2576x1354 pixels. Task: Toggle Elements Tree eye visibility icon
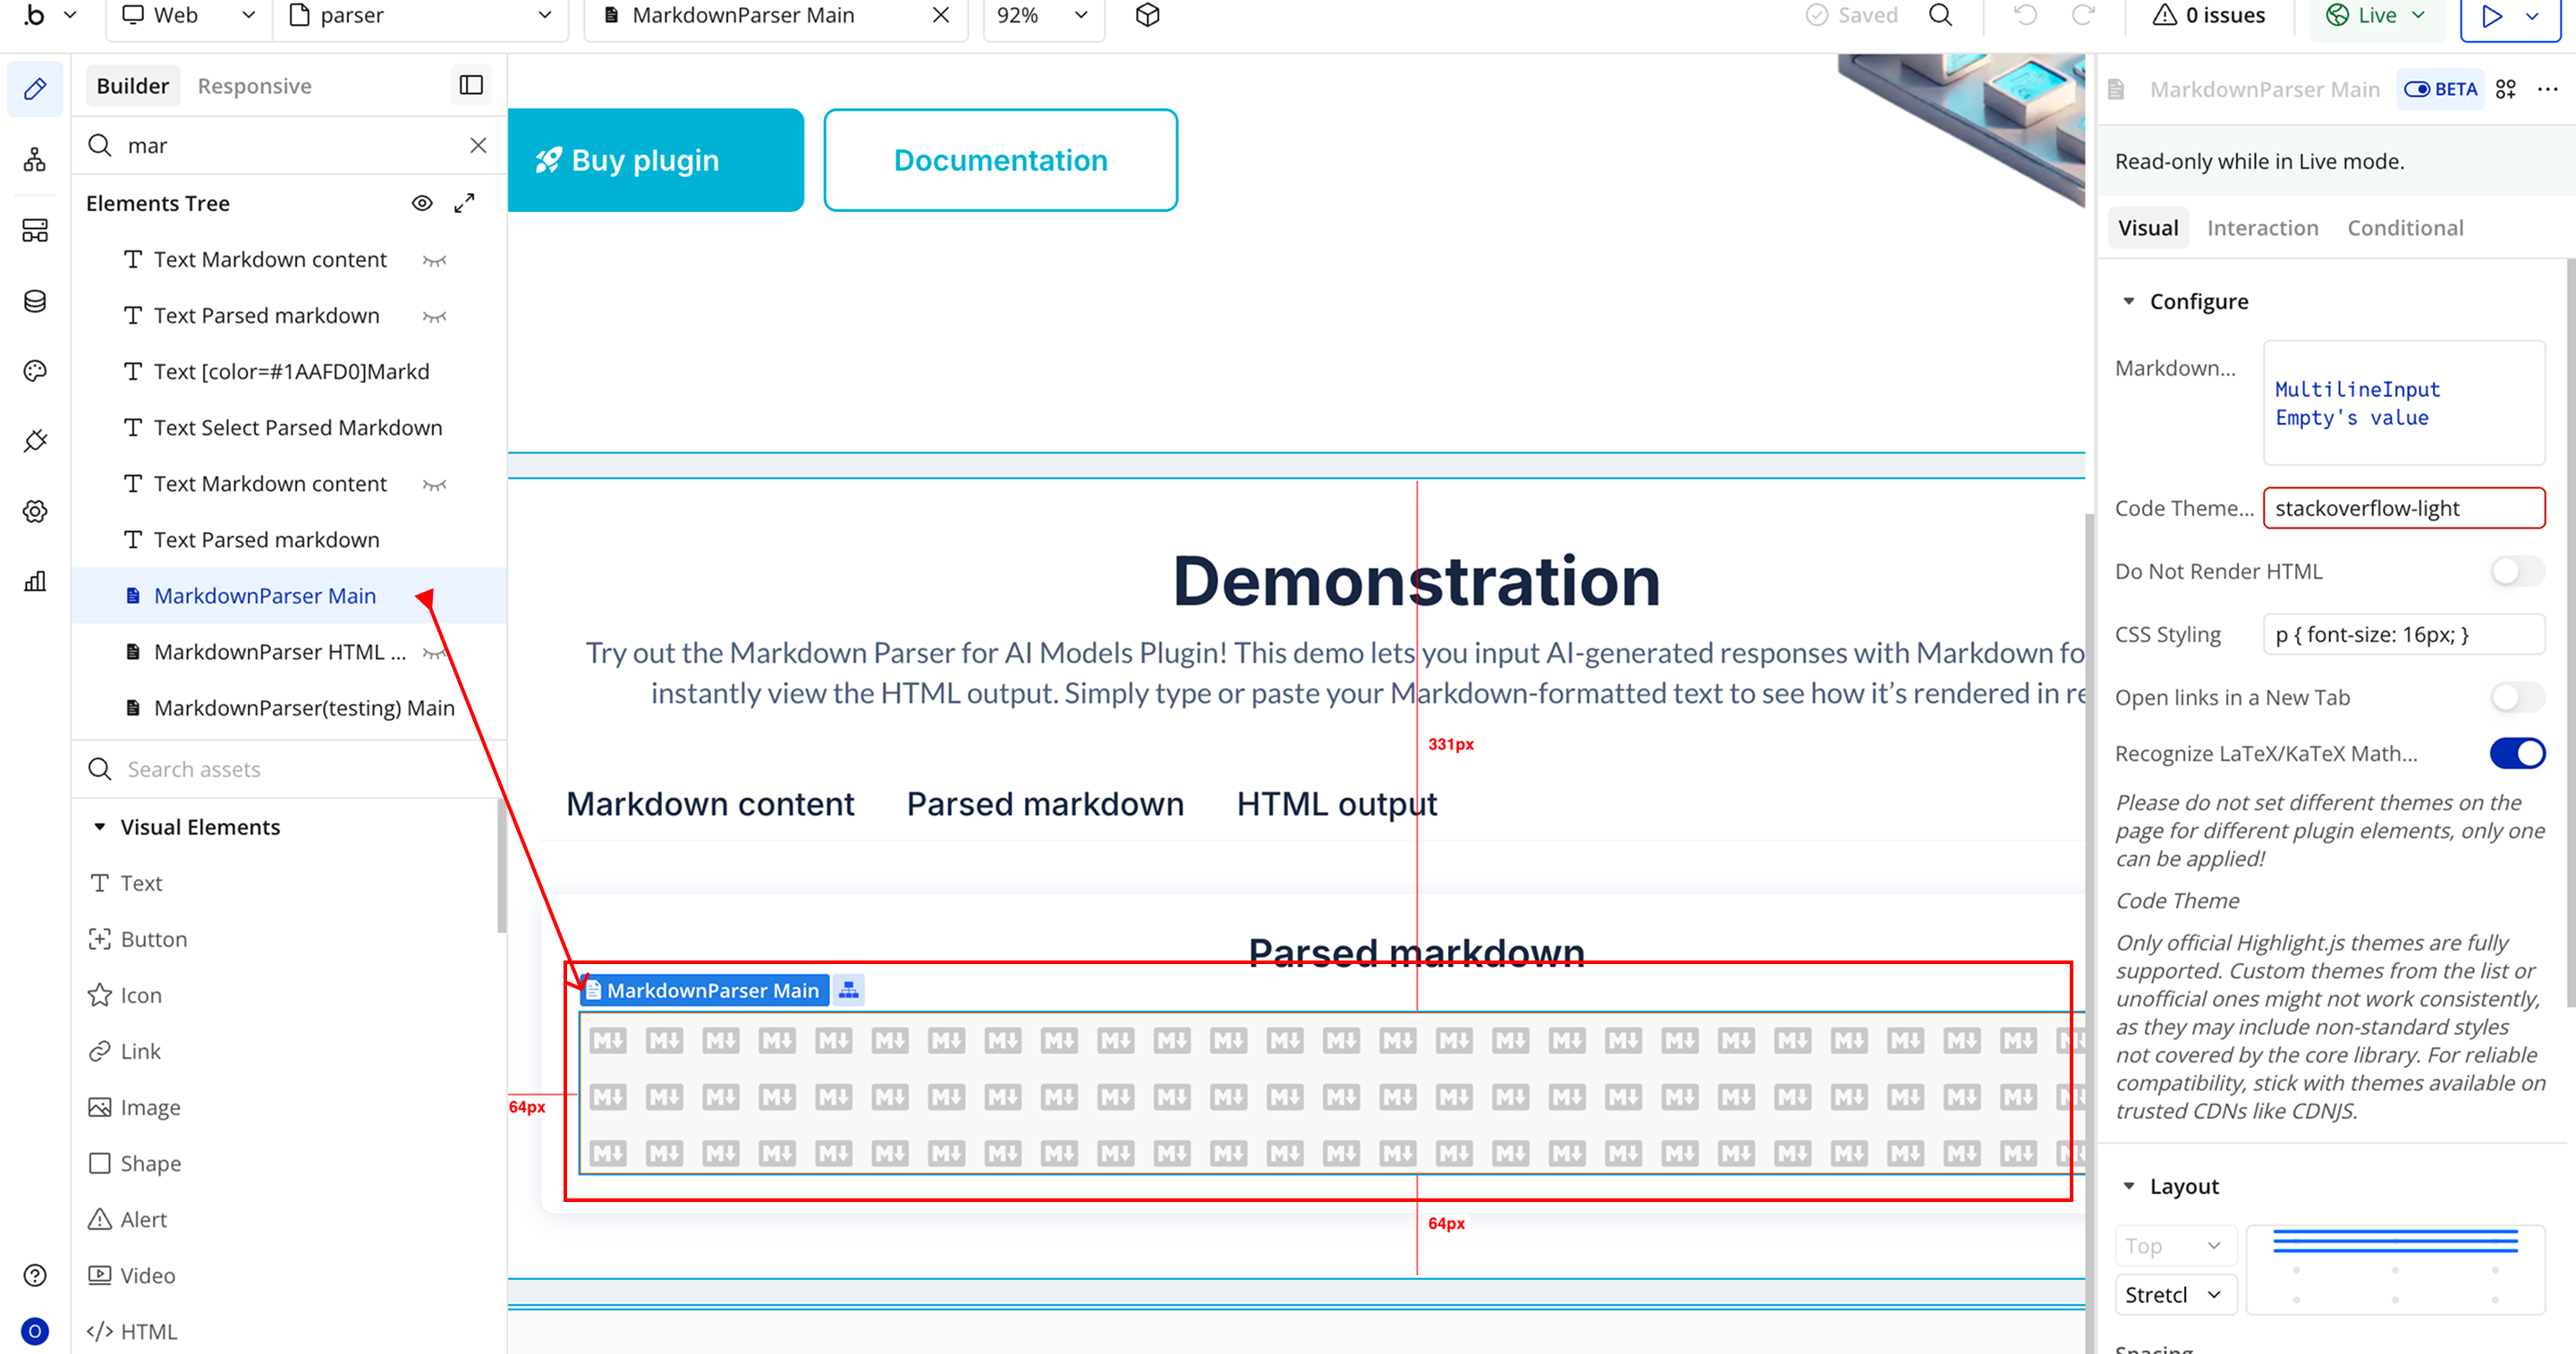point(422,203)
